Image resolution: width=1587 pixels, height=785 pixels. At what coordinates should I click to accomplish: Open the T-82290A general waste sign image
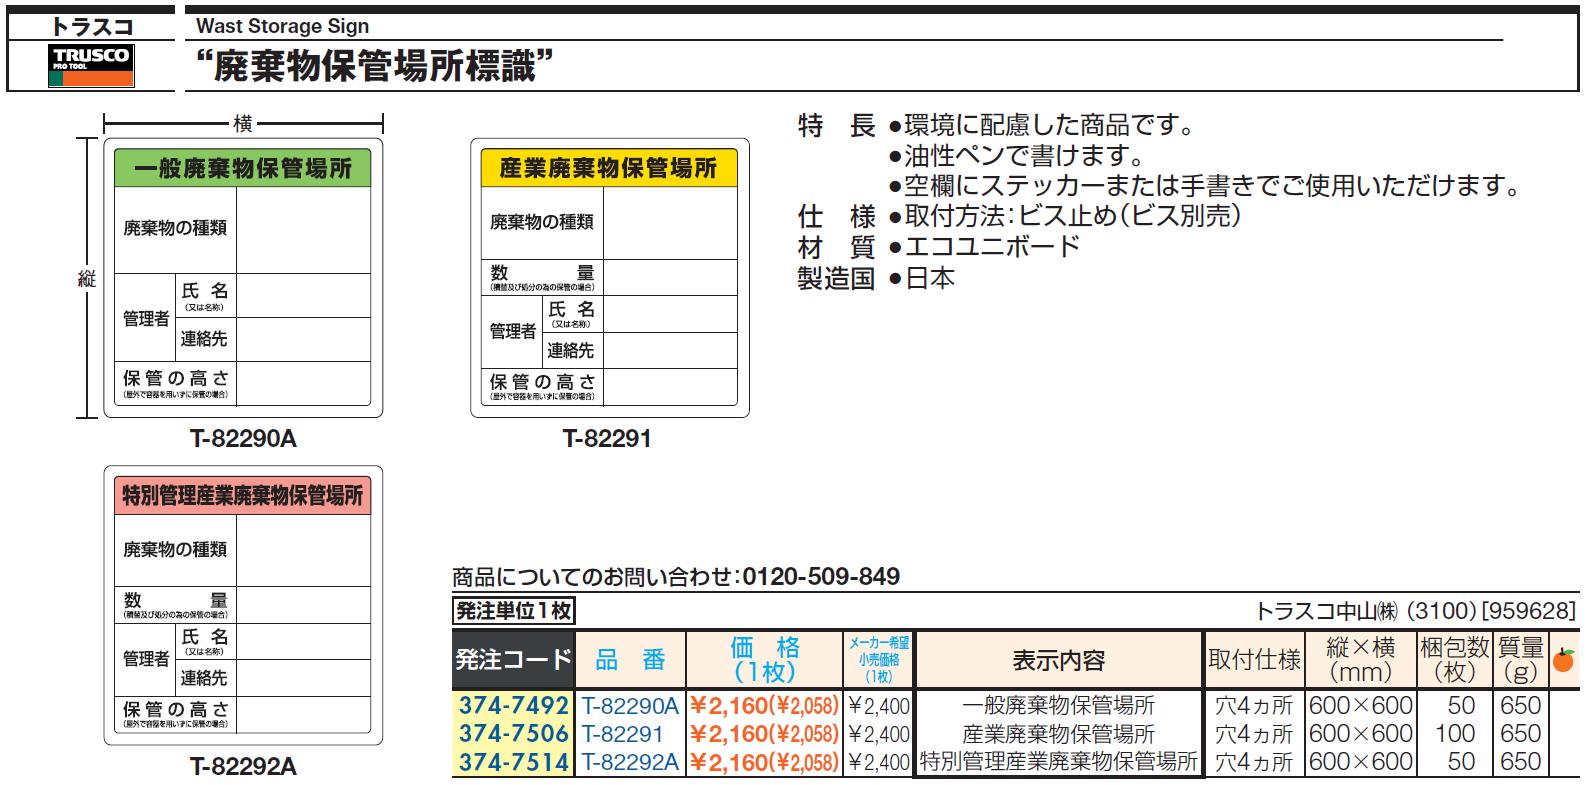click(x=243, y=278)
